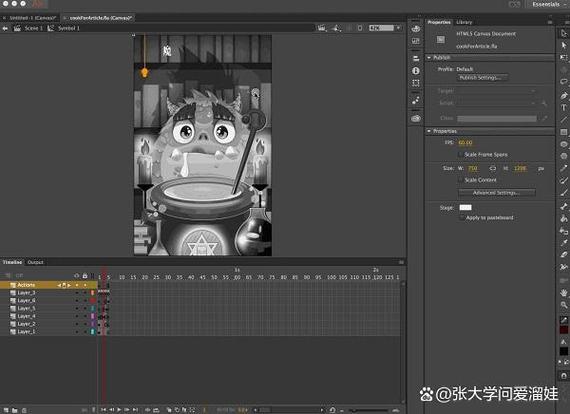Screen dimensions: 570x414
Task: Select the Oval tool
Action: [x=564, y=144]
